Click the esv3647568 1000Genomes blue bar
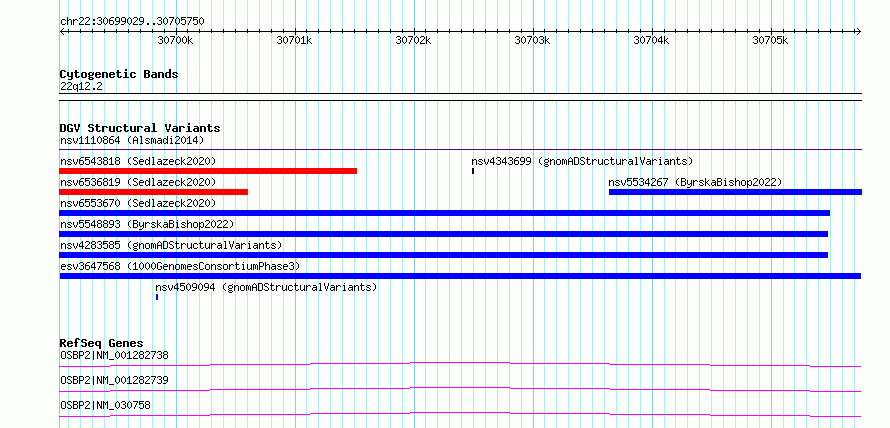 click(460, 276)
